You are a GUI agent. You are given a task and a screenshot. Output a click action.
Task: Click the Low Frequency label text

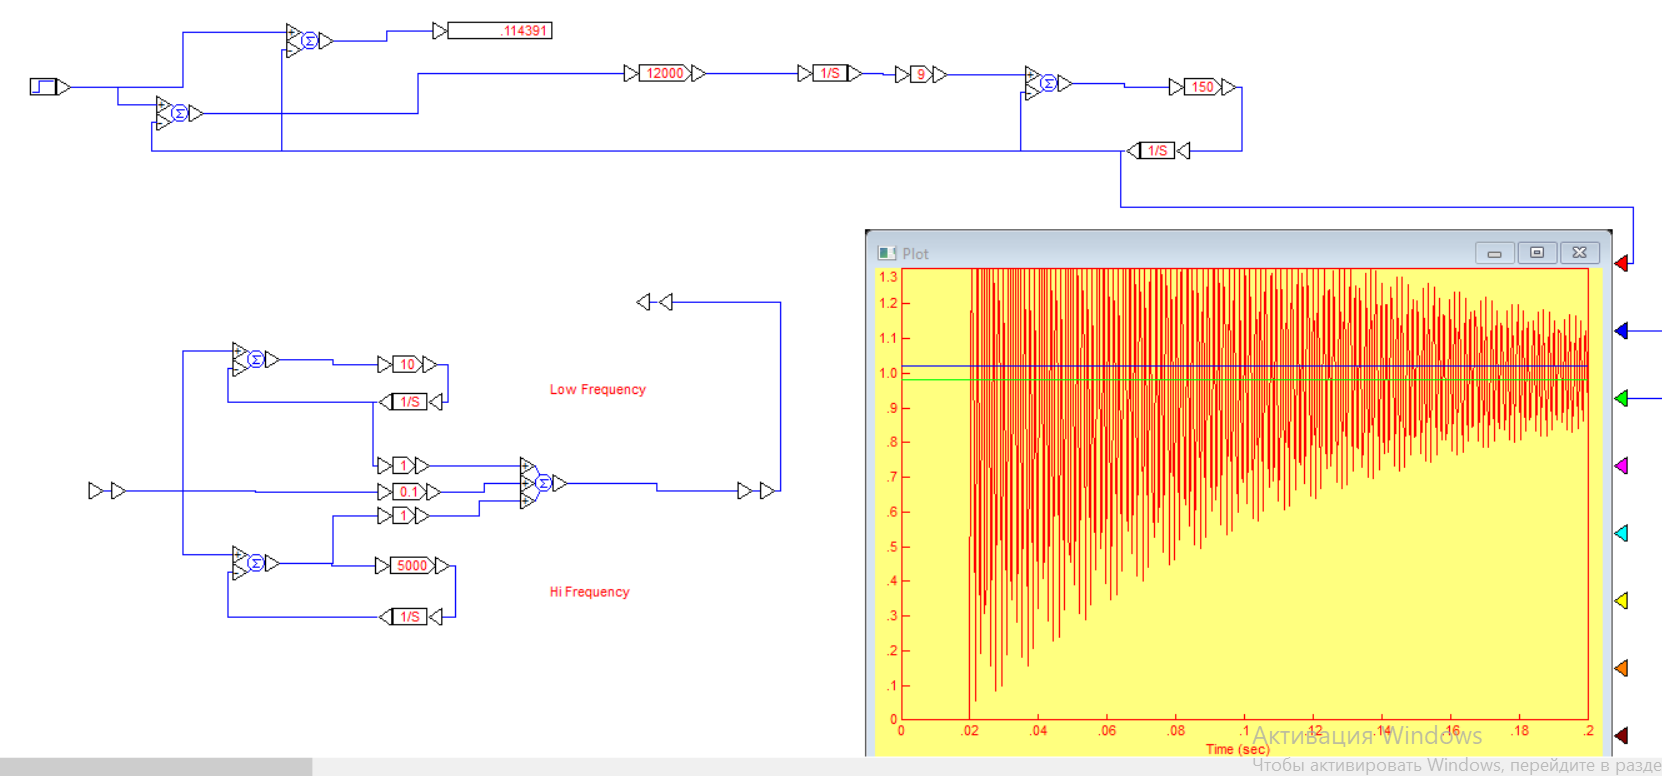point(597,390)
